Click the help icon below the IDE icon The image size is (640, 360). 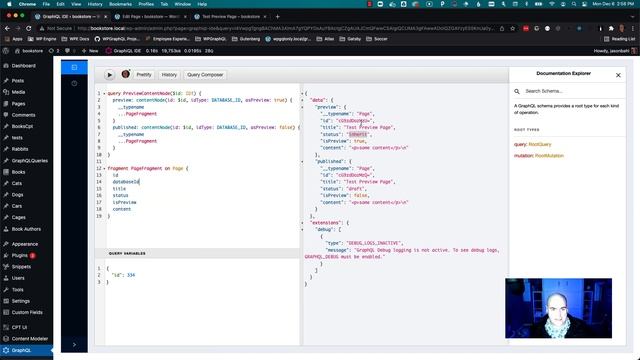coord(74,83)
